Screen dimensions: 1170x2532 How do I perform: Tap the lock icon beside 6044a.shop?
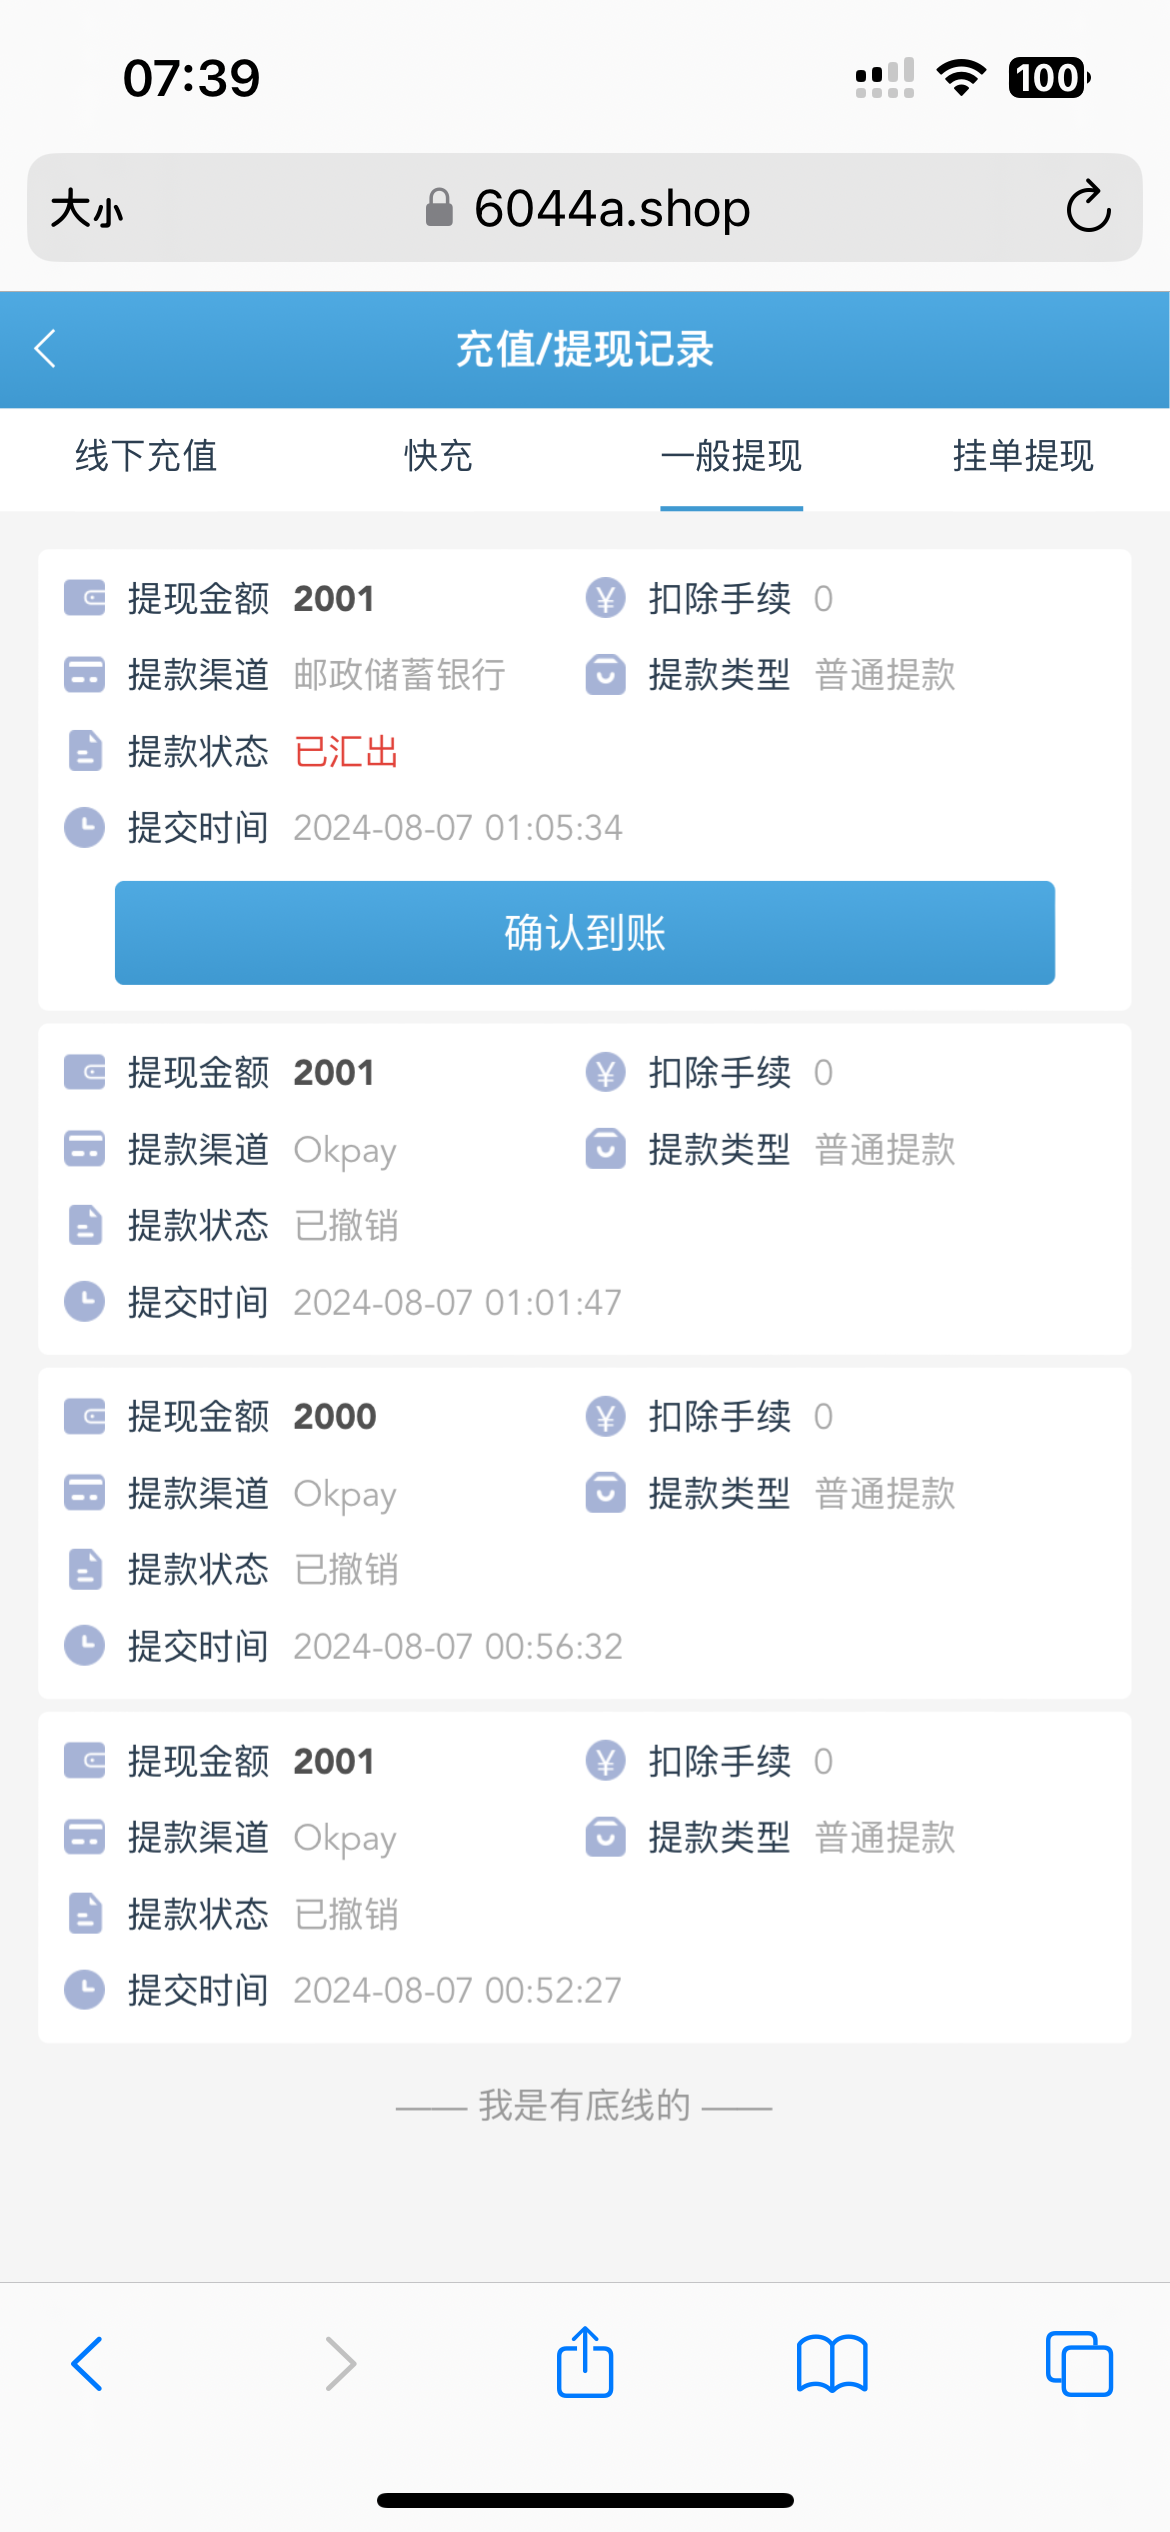tap(439, 208)
